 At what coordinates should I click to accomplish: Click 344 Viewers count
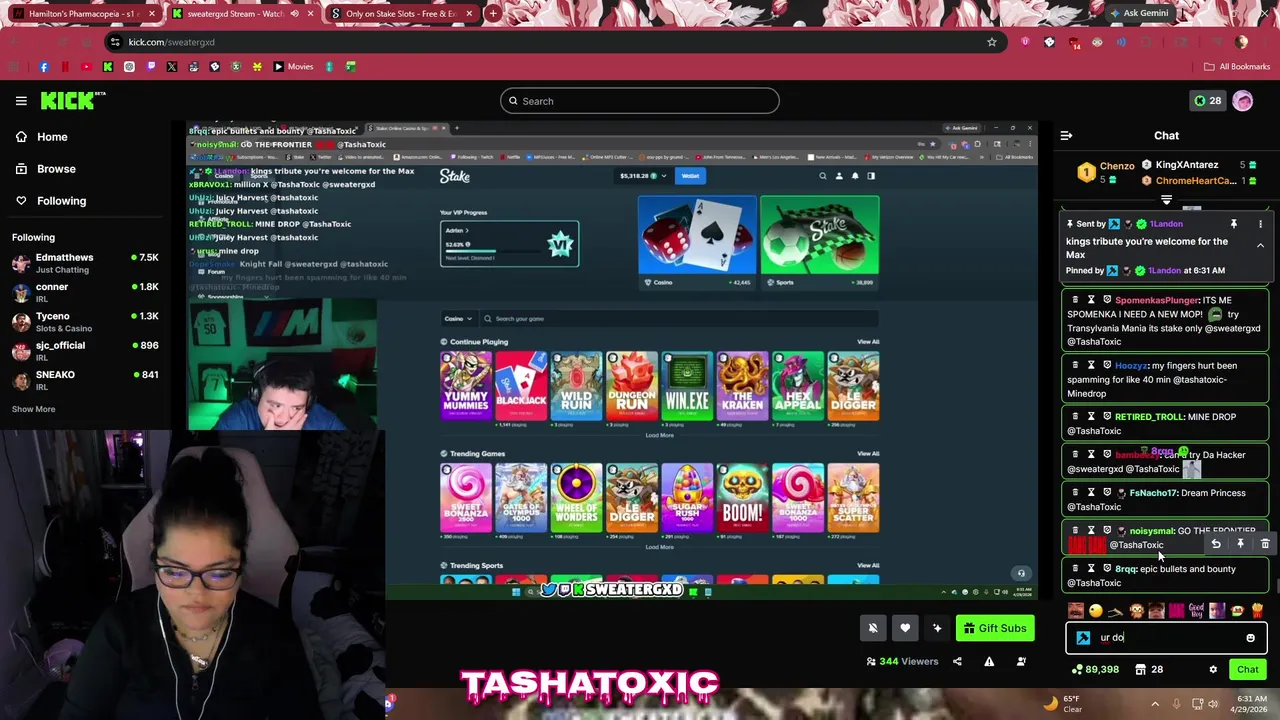(904, 661)
